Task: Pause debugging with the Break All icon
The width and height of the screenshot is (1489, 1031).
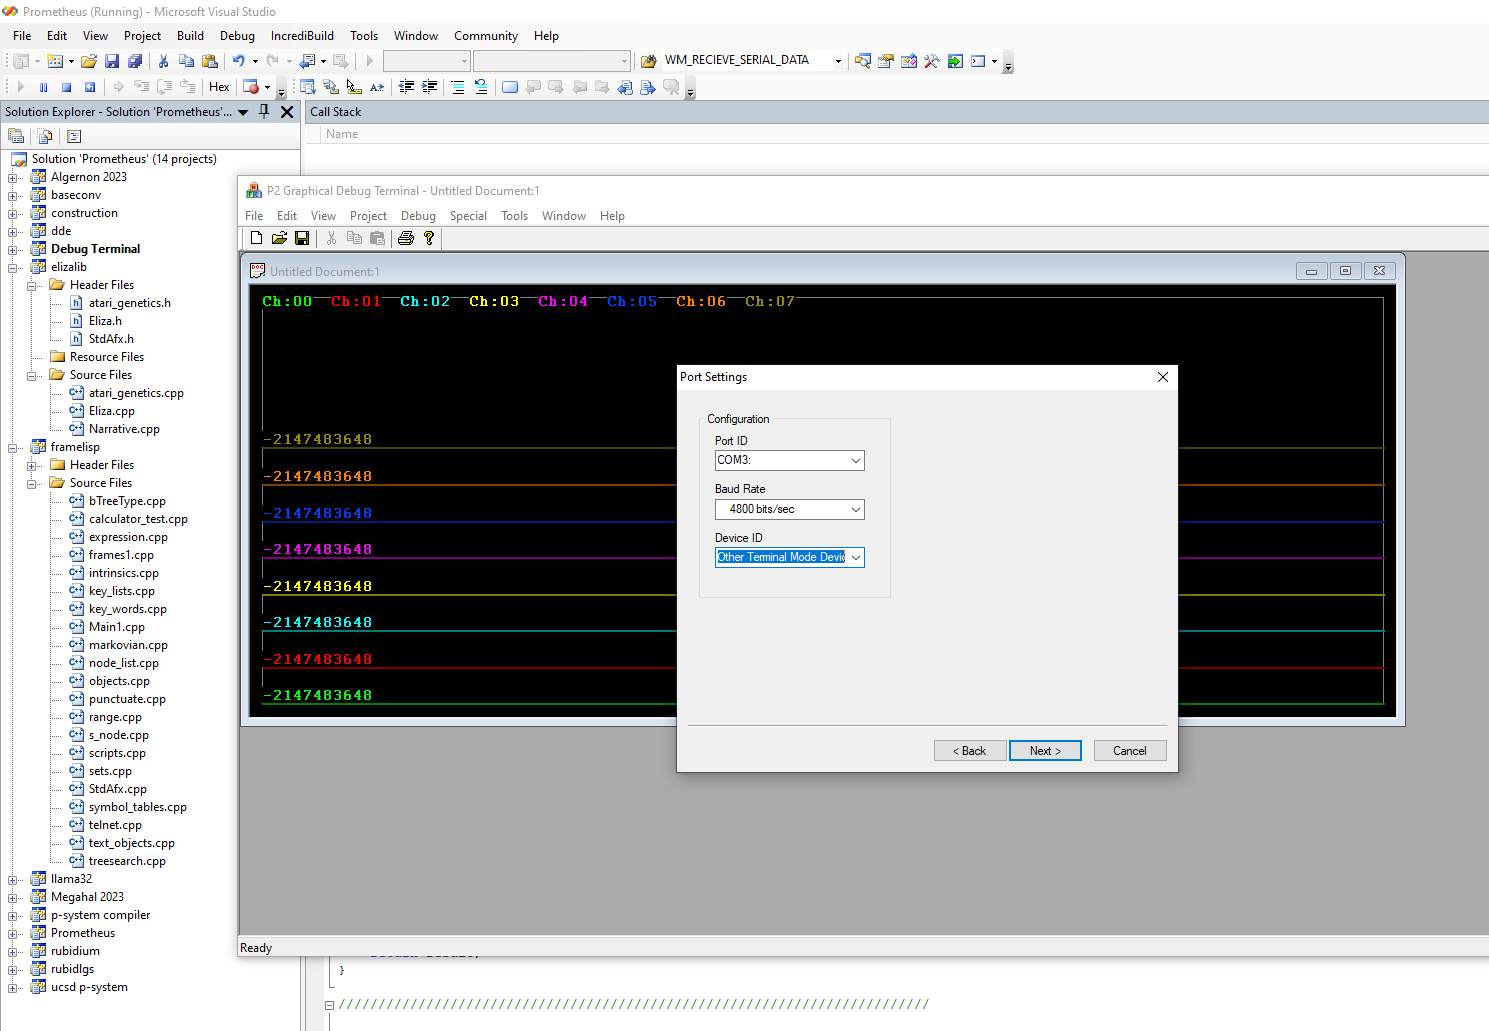Action: pyautogui.click(x=43, y=87)
